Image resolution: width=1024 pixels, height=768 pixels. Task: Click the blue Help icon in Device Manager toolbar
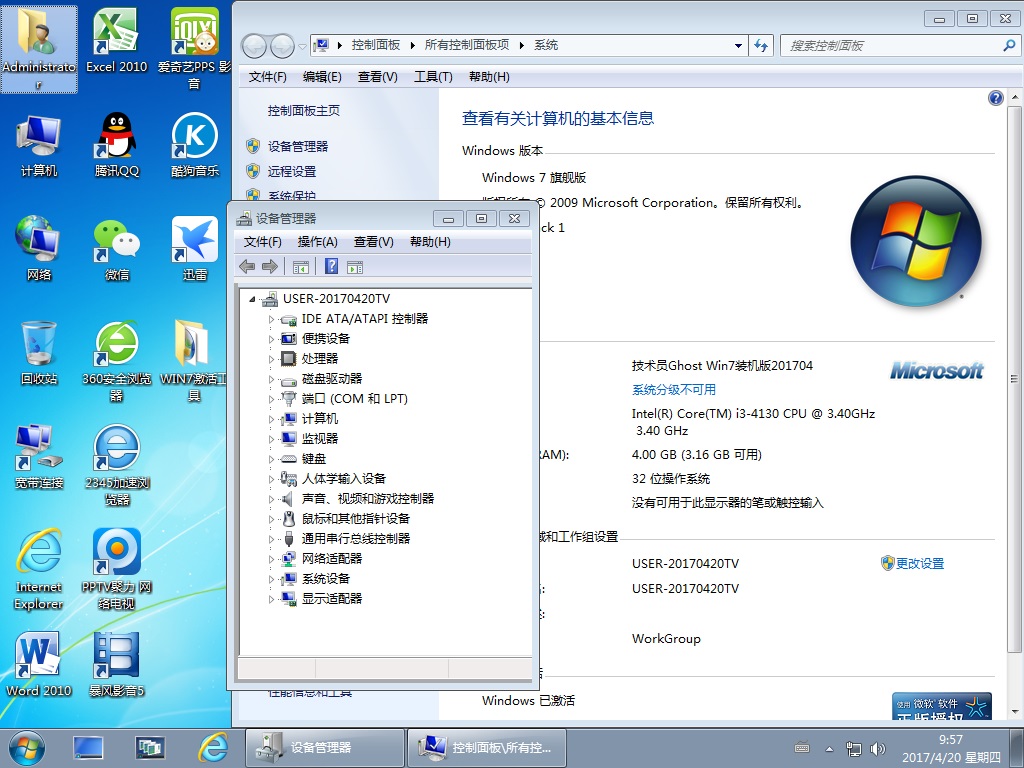click(x=332, y=266)
